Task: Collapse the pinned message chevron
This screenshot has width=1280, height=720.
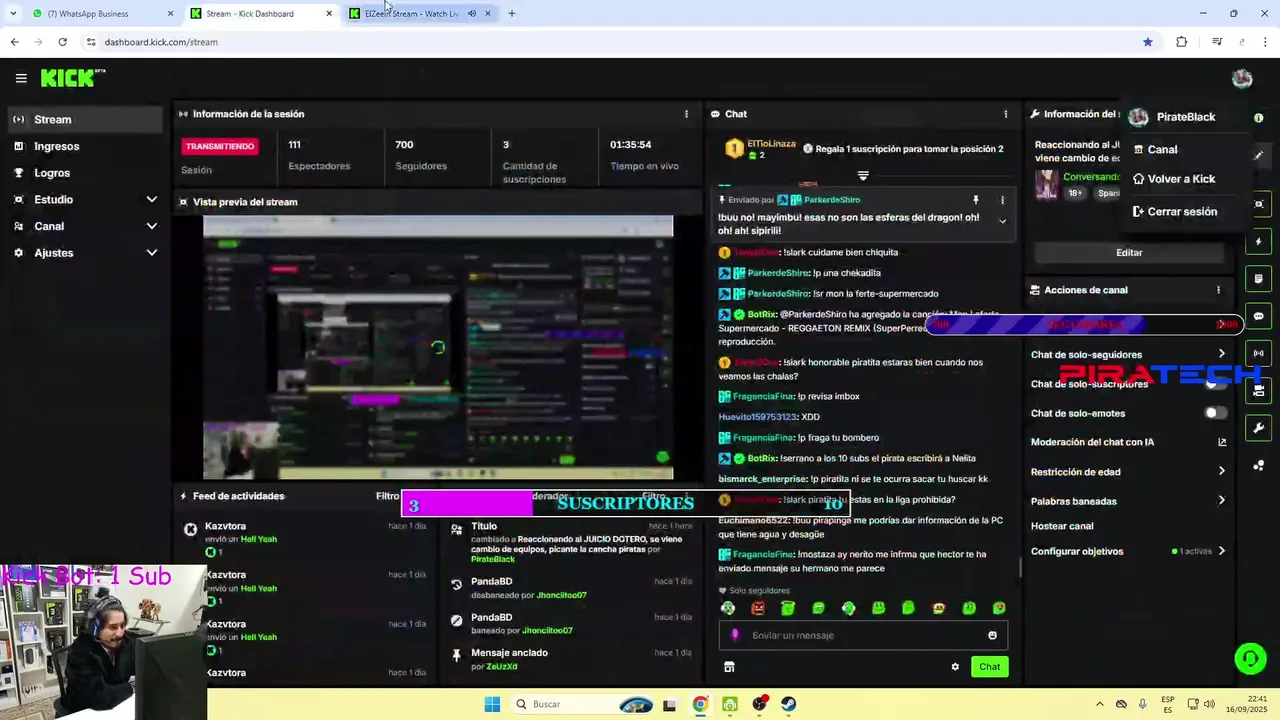Action: click(1002, 222)
